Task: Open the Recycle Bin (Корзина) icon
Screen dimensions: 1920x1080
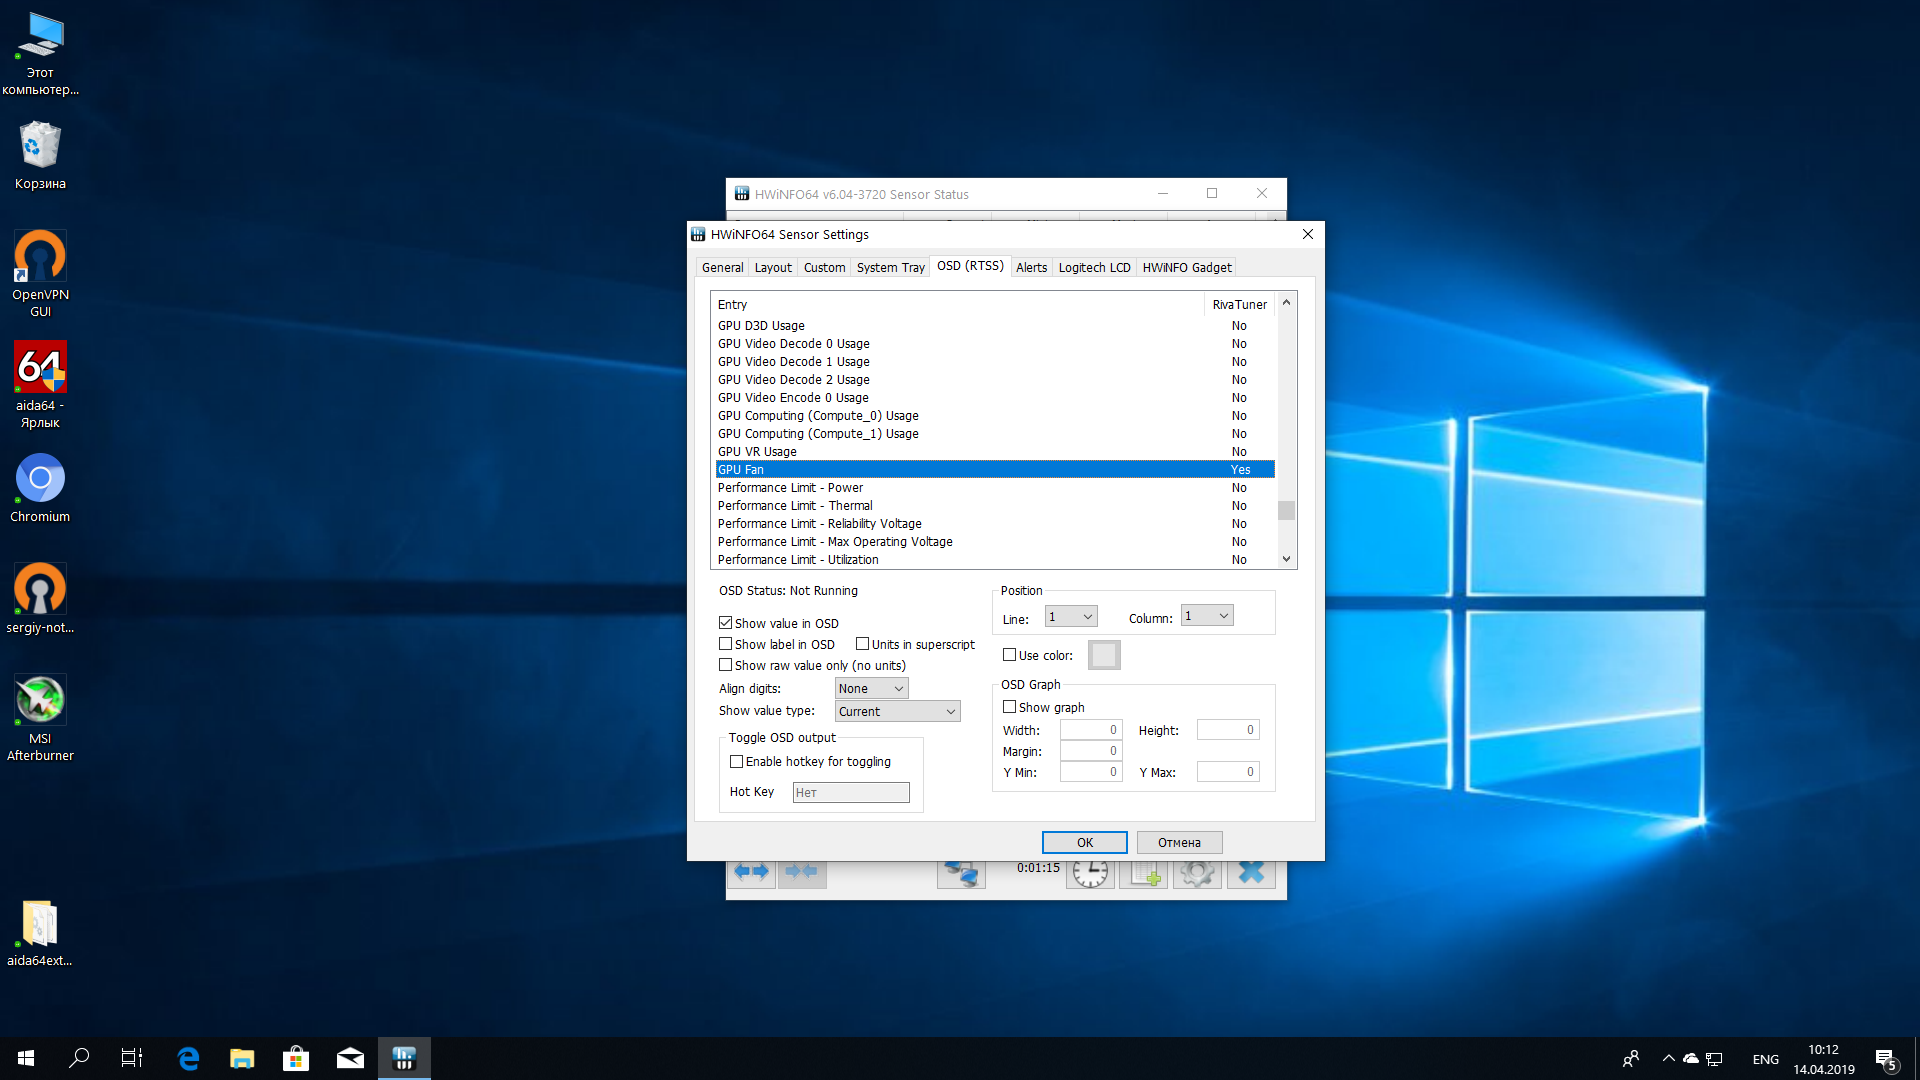Action: tap(40, 155)
